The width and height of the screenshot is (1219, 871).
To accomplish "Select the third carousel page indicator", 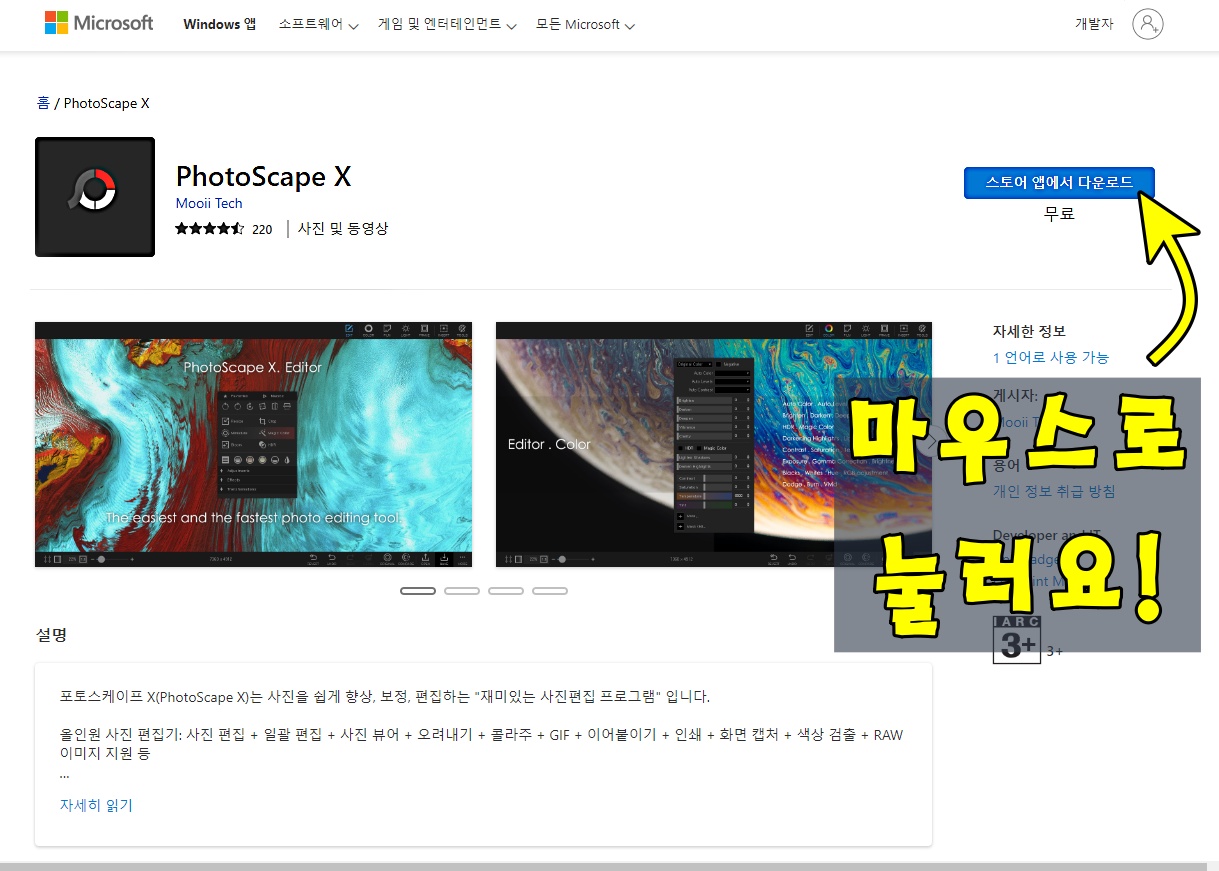I will pyautogui.click(x=506, y=591).
